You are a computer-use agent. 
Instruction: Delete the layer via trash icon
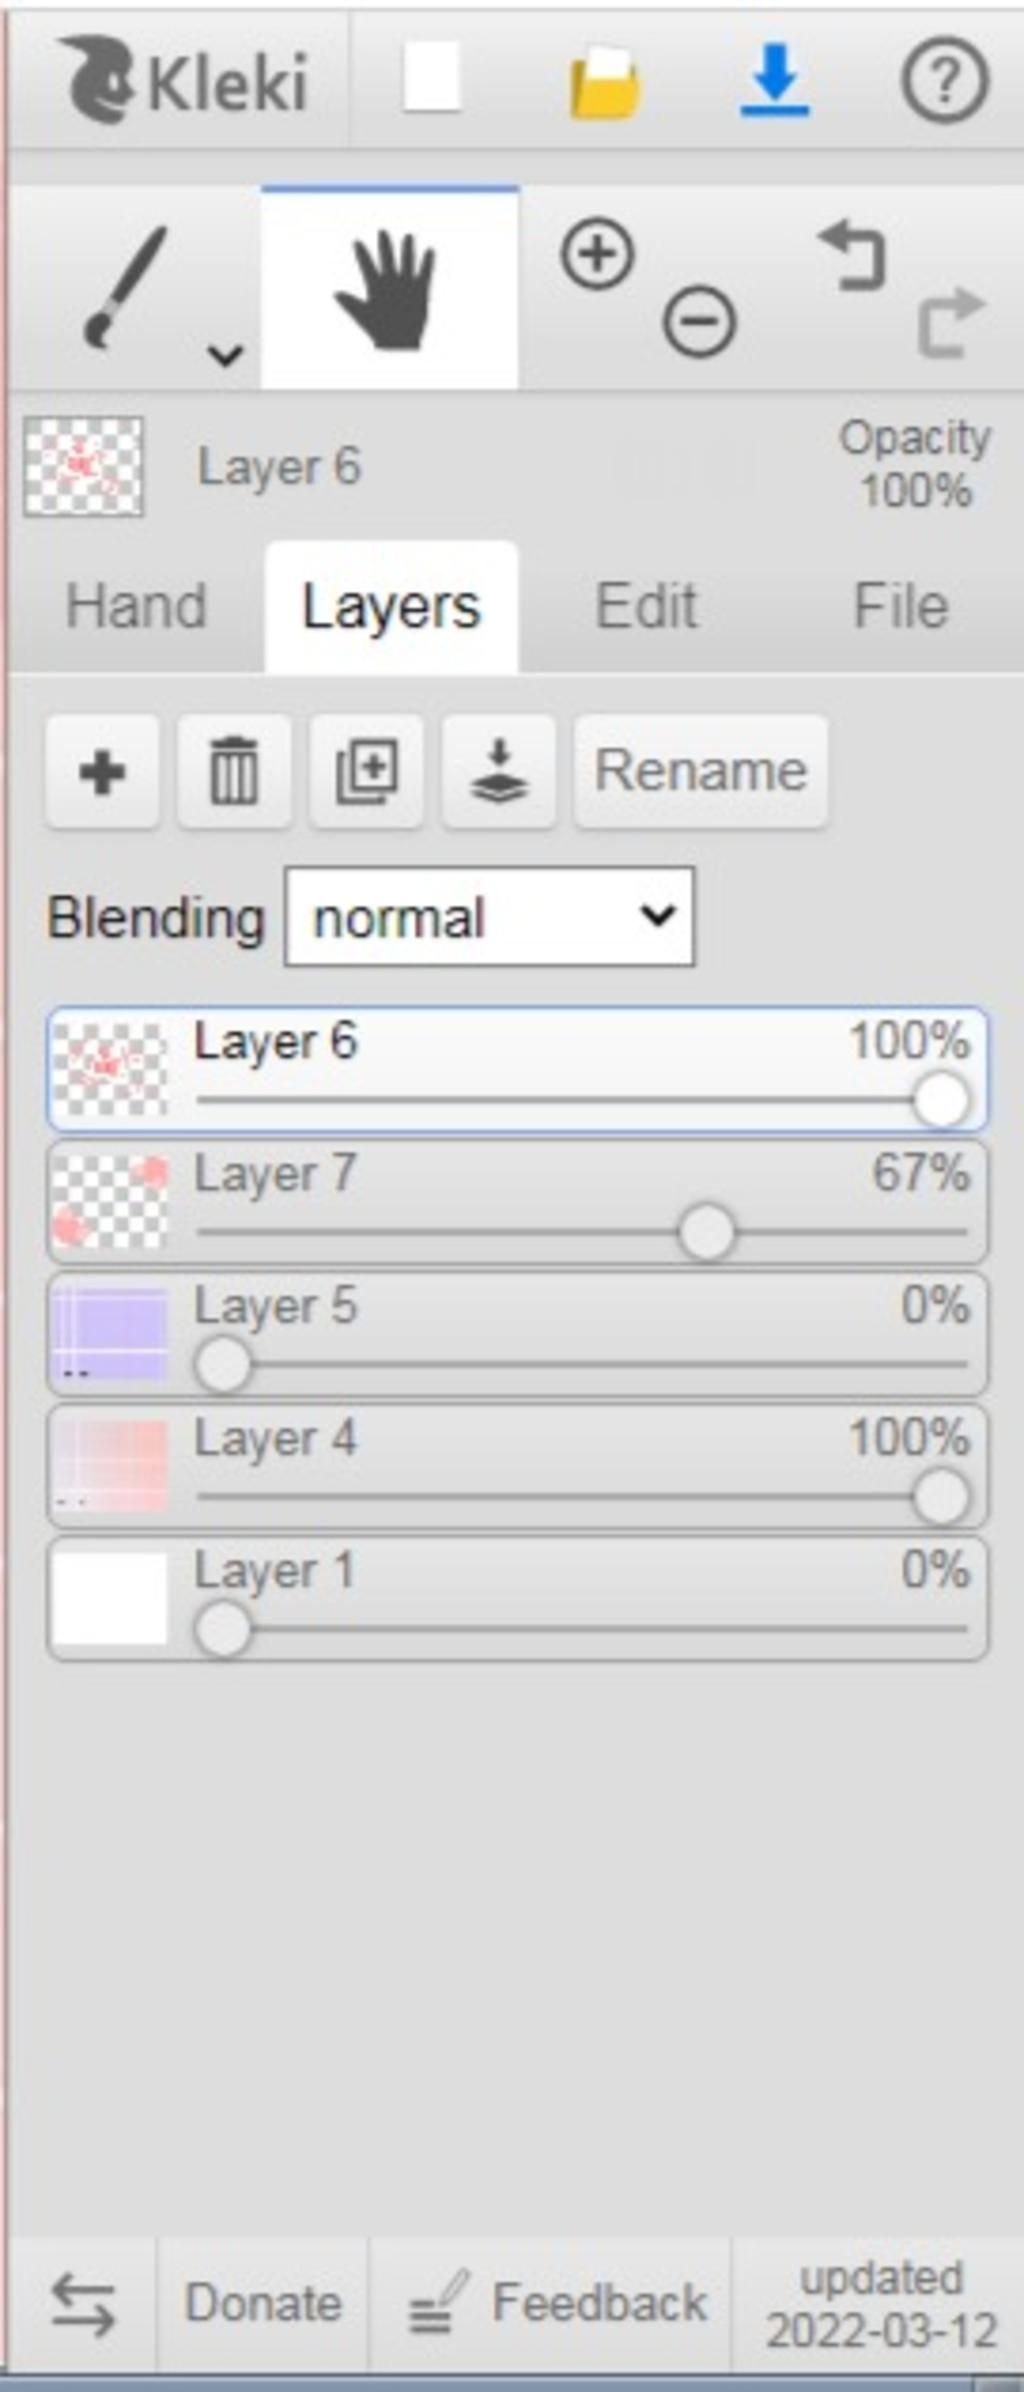(234, 771)
